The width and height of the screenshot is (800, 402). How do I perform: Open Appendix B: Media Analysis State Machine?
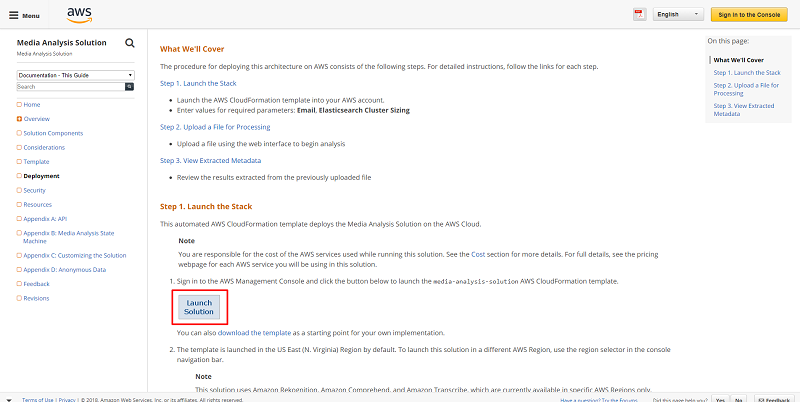69,237
